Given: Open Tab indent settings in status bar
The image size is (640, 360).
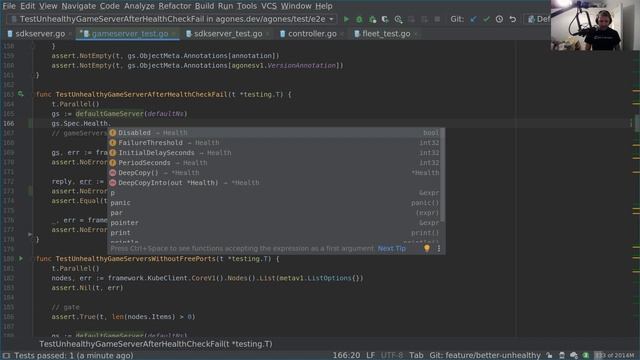Looking at the screenshot, I should click(x=416, y=356).
